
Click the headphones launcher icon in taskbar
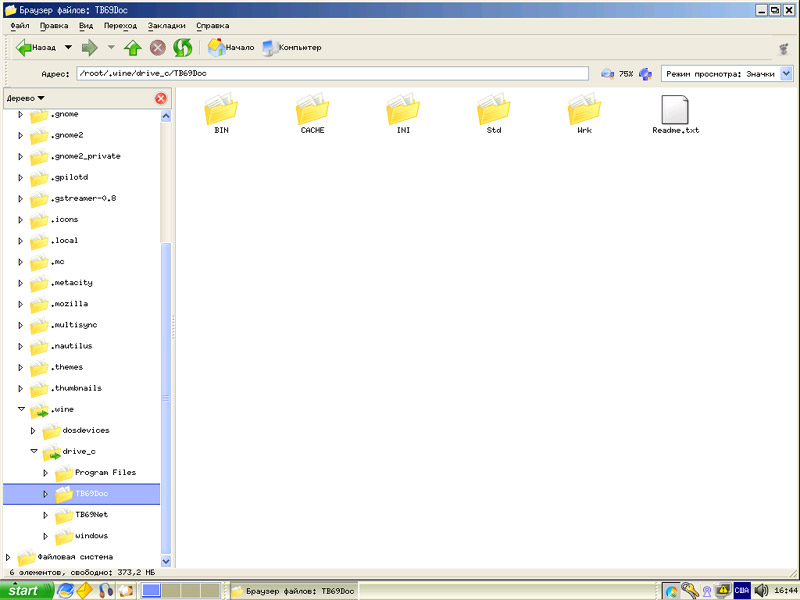click(106, 591)
